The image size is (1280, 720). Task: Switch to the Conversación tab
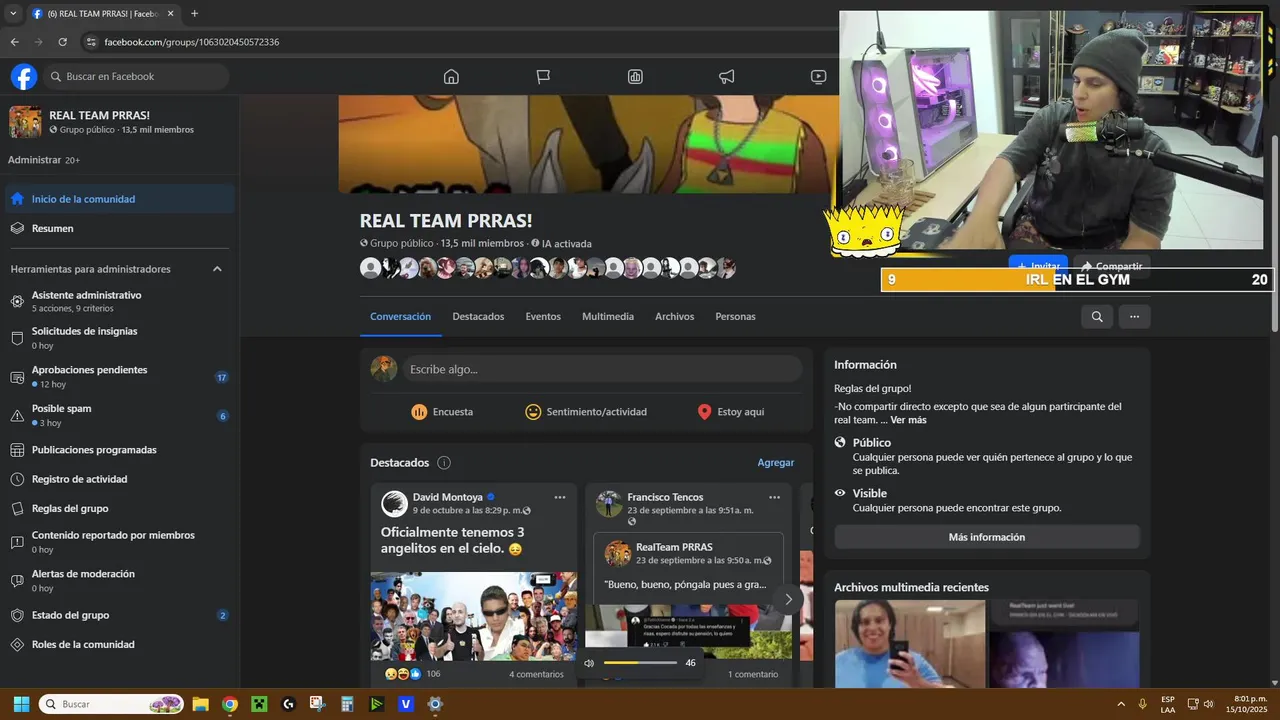pyautogui.click(x=400, y=316)
